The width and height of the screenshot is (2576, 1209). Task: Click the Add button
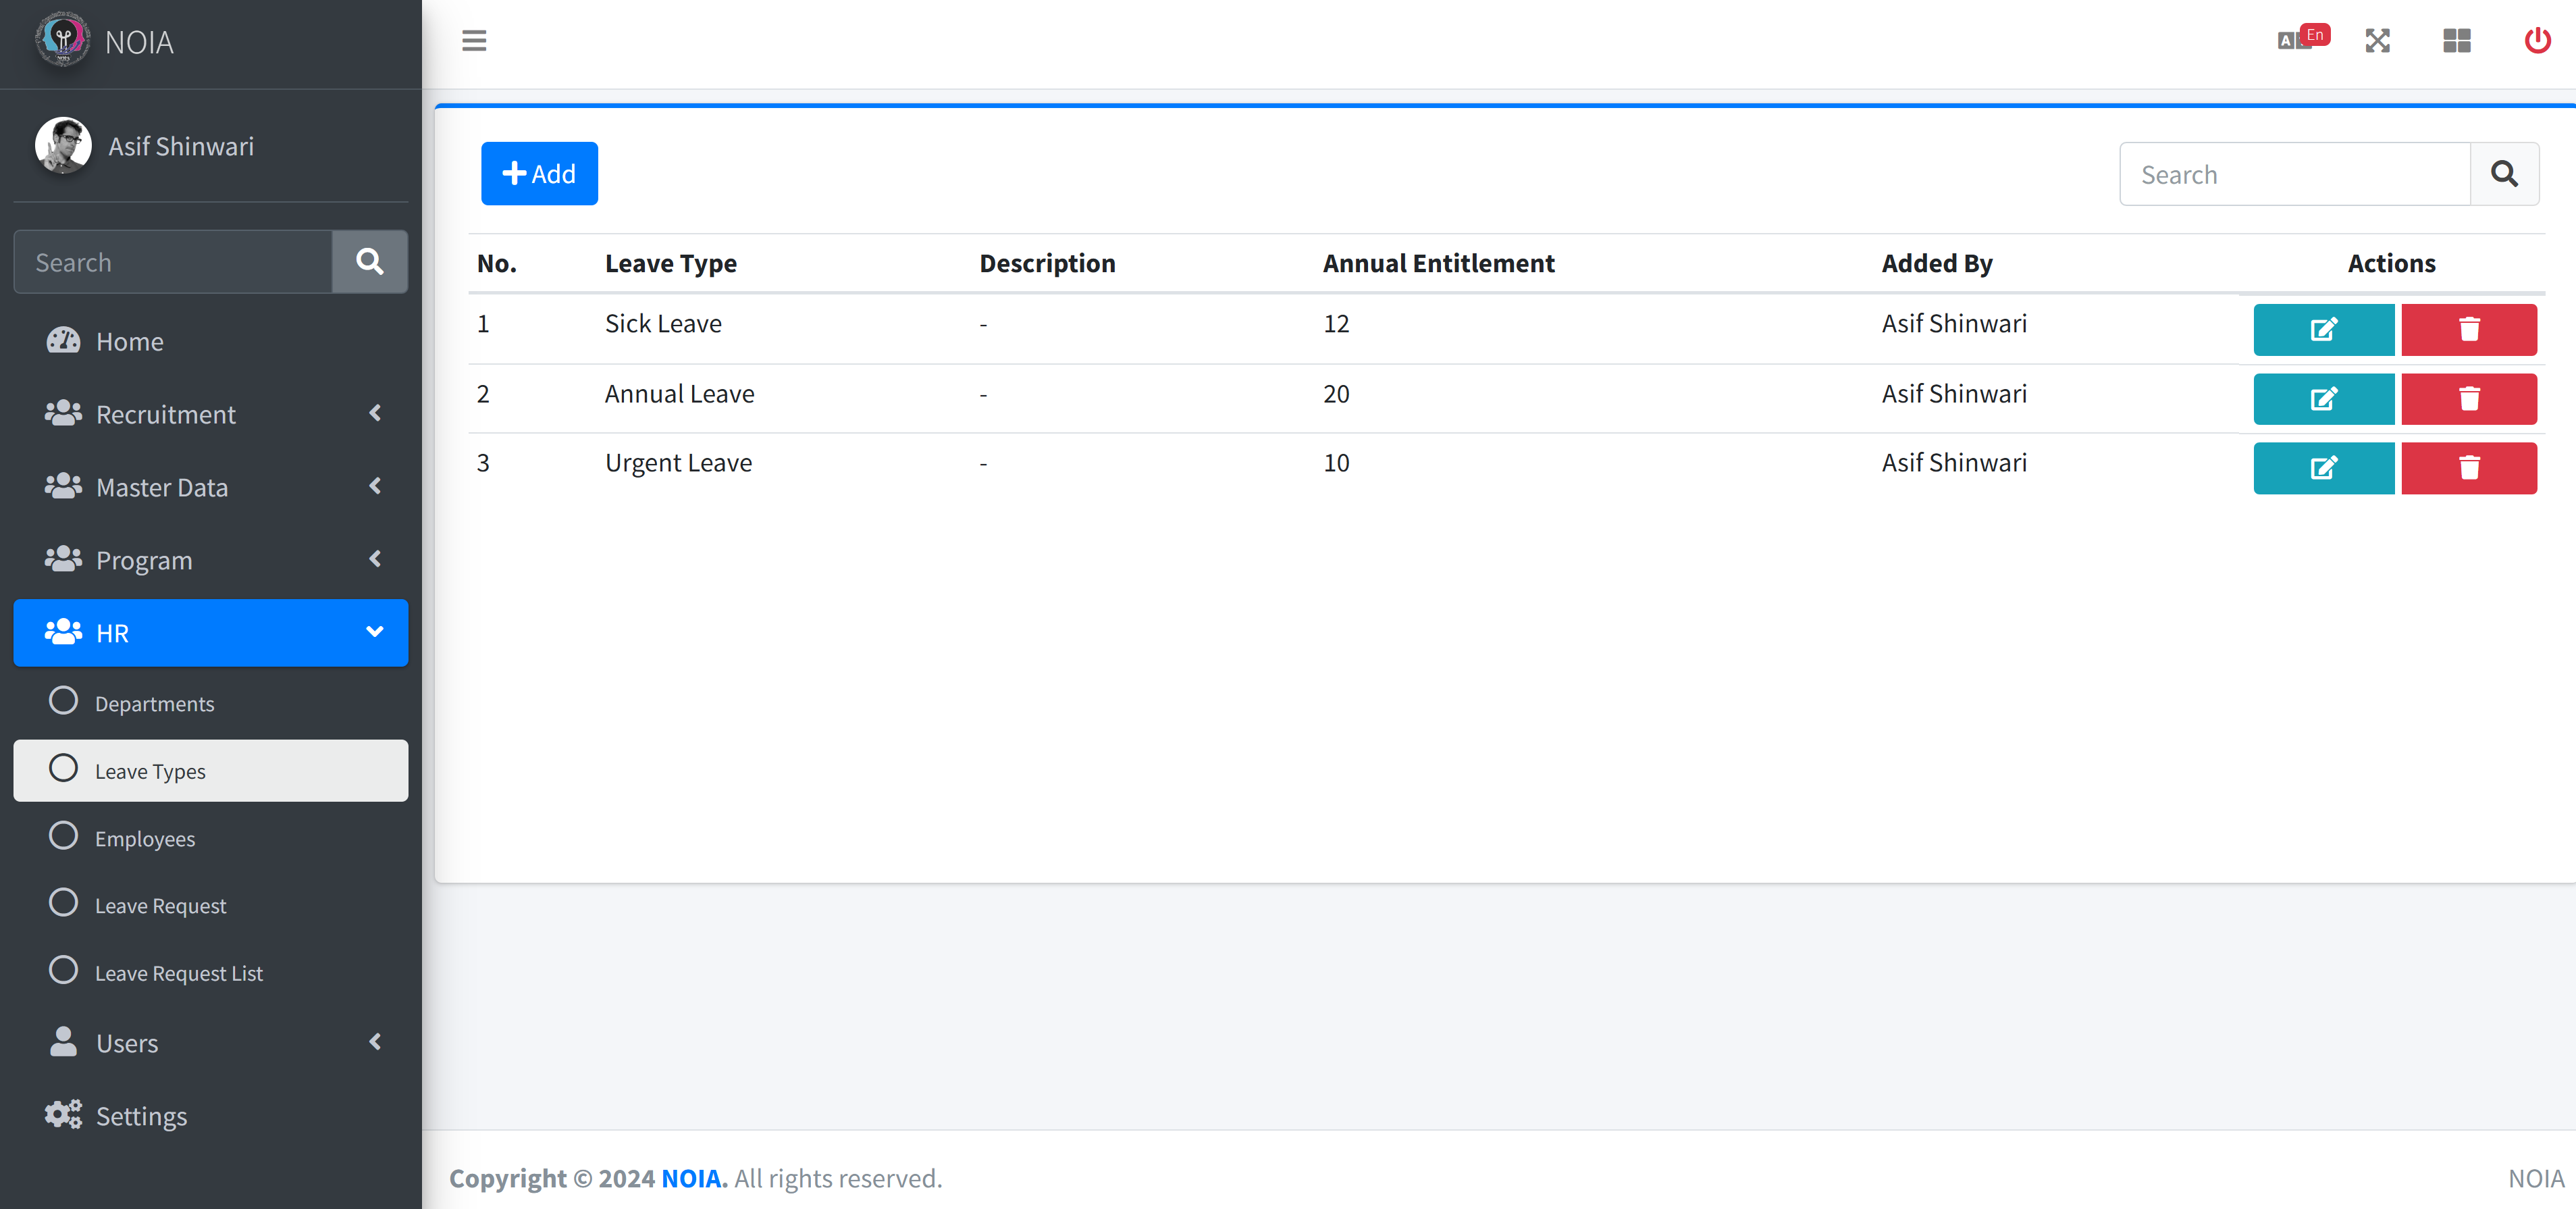pos(539,174)
